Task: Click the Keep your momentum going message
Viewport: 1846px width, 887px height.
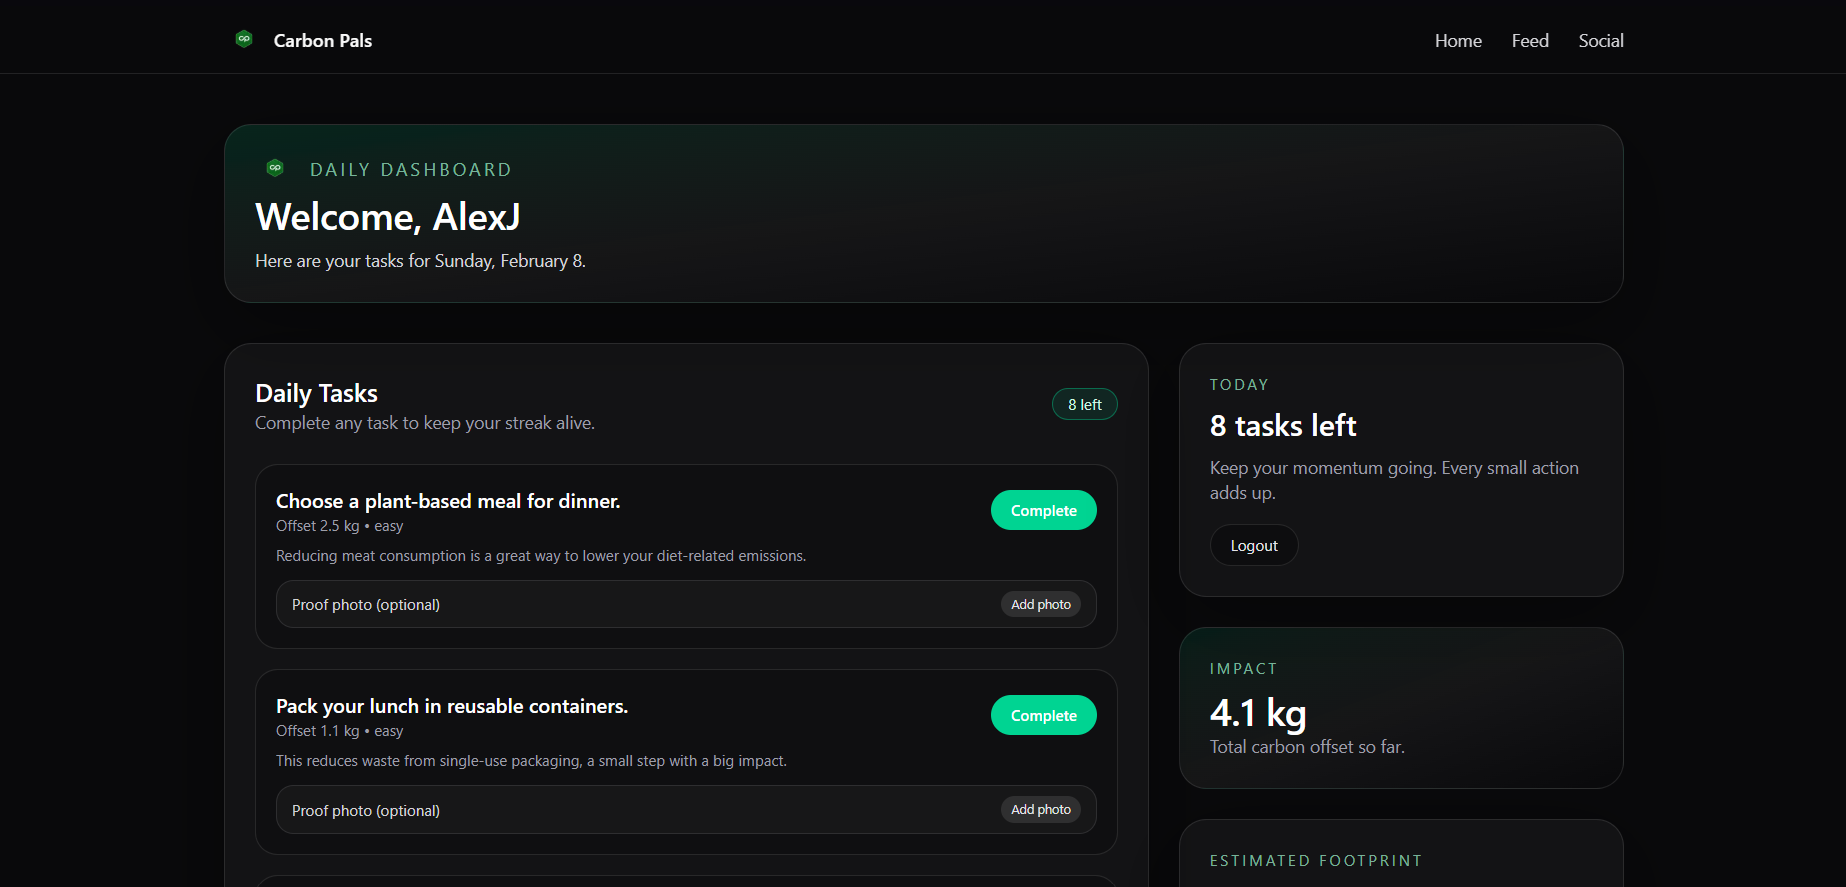Action: 1394,480
